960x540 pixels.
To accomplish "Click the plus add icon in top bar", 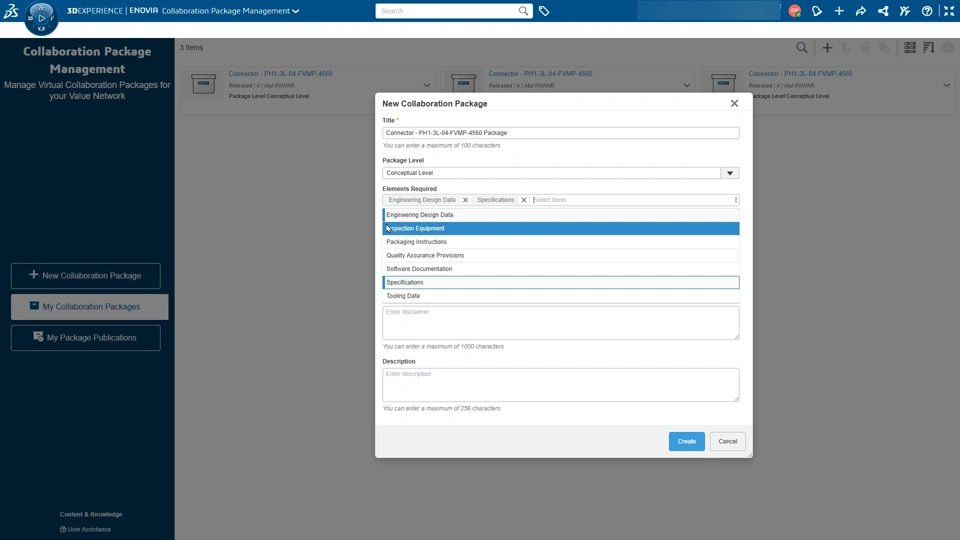I will tap(839, 11).
